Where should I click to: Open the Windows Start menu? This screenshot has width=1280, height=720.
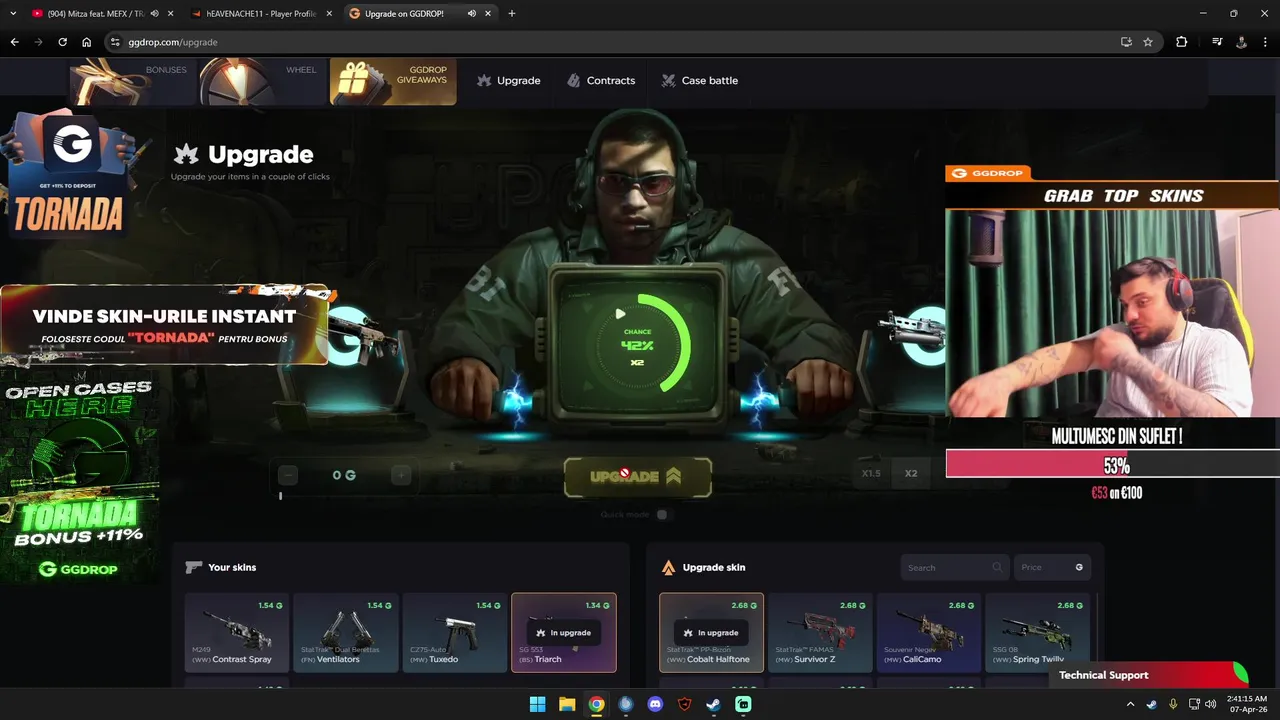[538, 704]
